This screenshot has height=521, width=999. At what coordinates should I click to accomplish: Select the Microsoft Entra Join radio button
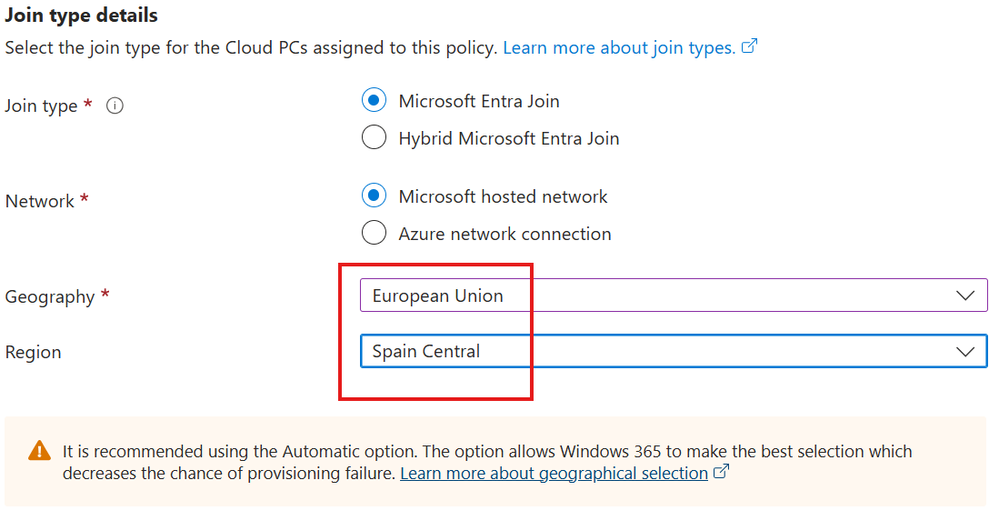(374, 101)
